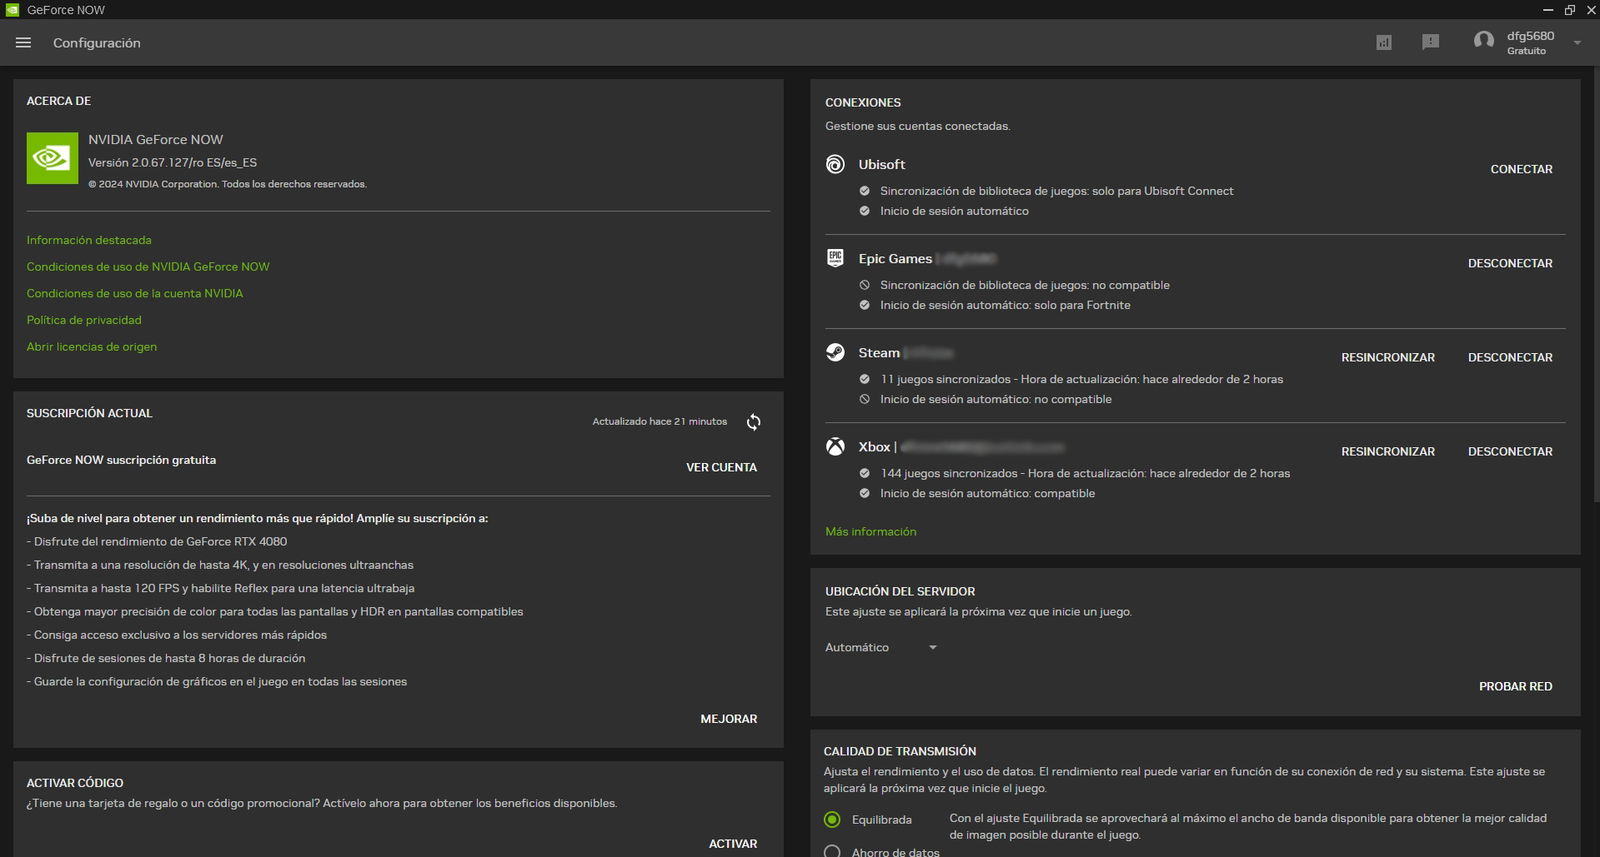Click Xbox automatic login compatible check icon
This screenshot has height=857, width=1600.
point(865,493)
